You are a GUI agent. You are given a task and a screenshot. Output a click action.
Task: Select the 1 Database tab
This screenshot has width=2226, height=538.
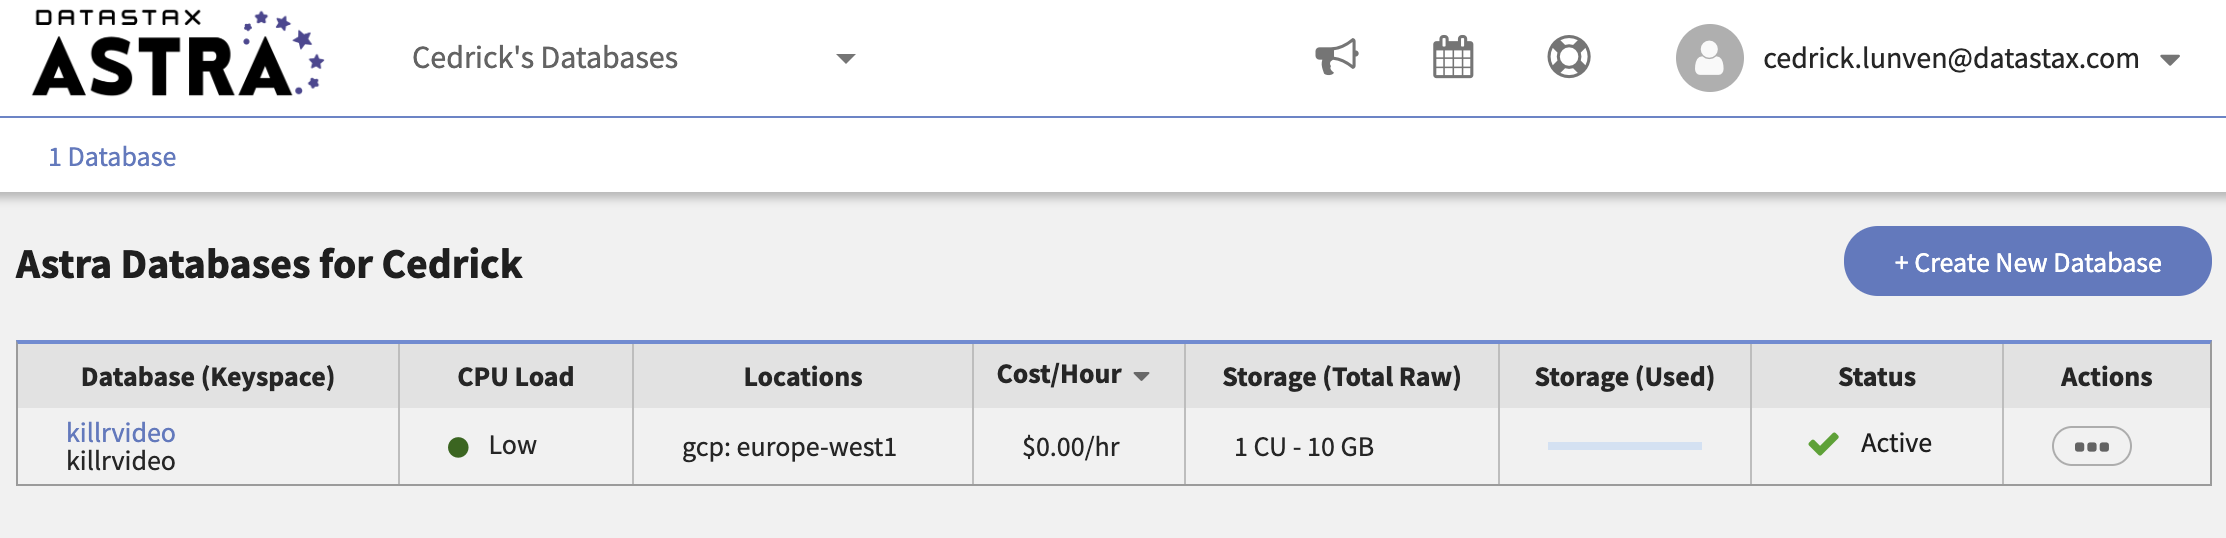click(112, 157)
